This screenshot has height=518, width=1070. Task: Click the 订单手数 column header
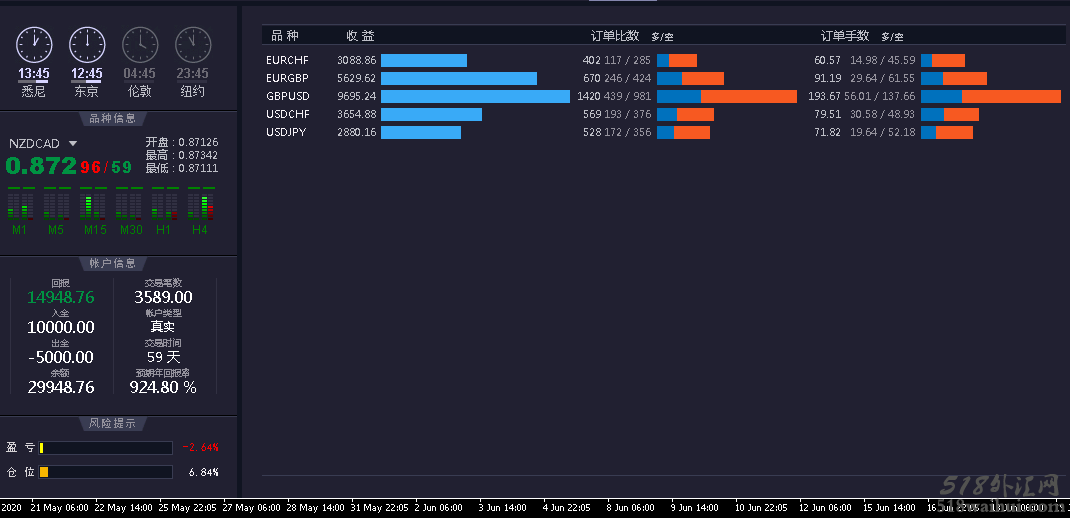(845, 36)
